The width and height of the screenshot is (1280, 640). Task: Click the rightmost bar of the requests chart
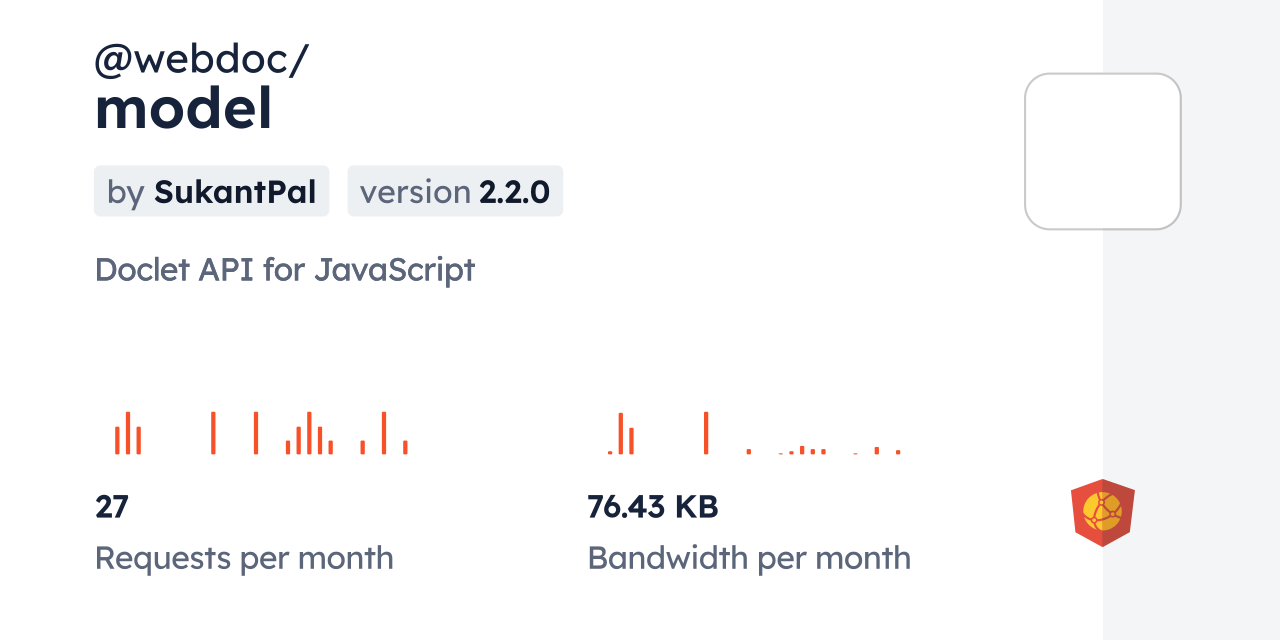405,447
